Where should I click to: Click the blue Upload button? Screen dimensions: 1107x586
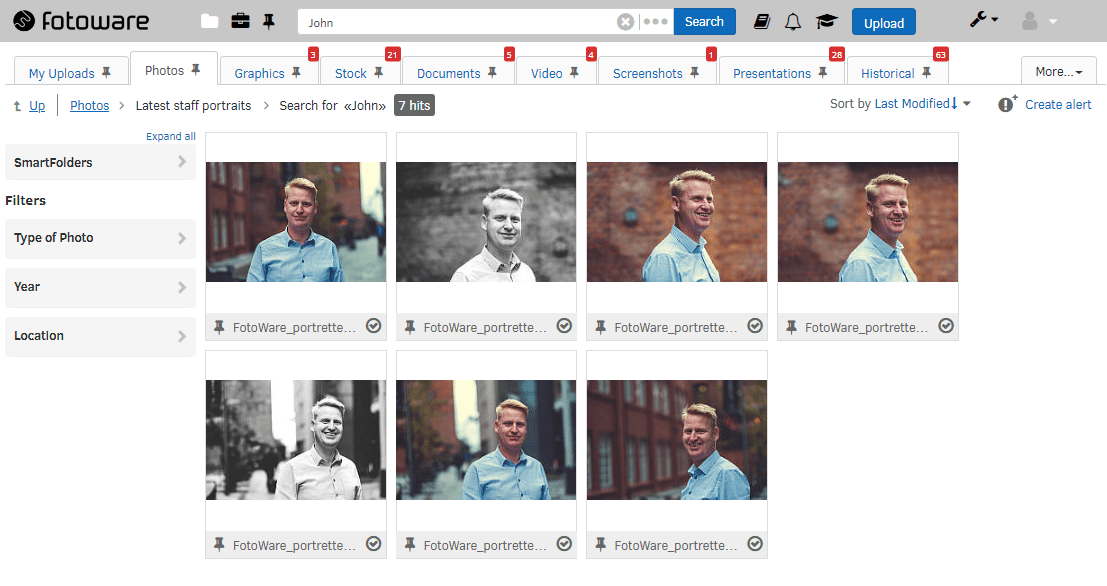[x=884, y=22]
